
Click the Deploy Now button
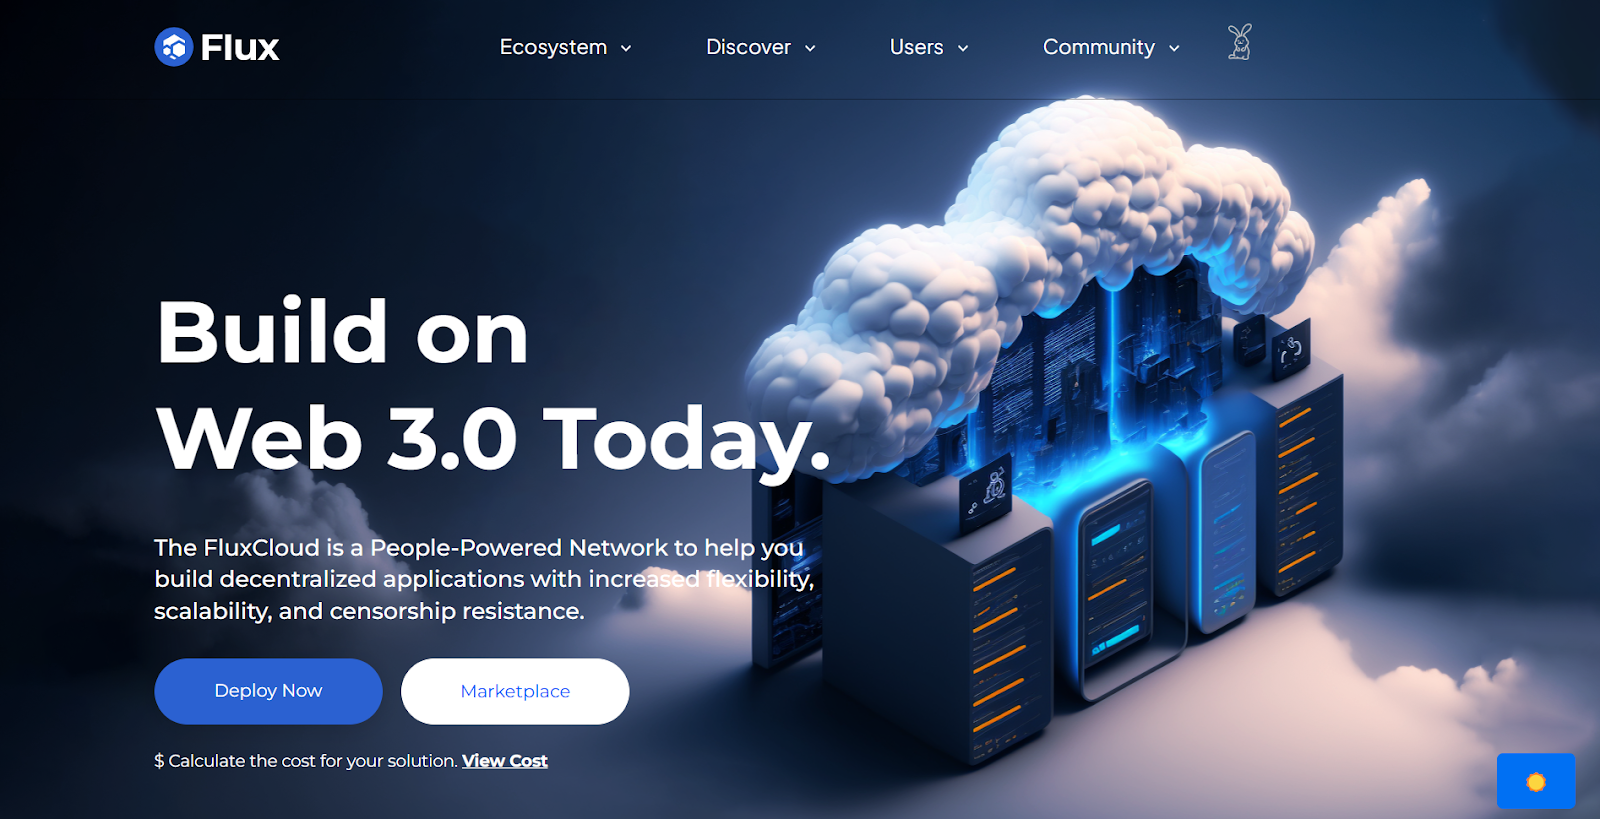[x=268, y=691]
